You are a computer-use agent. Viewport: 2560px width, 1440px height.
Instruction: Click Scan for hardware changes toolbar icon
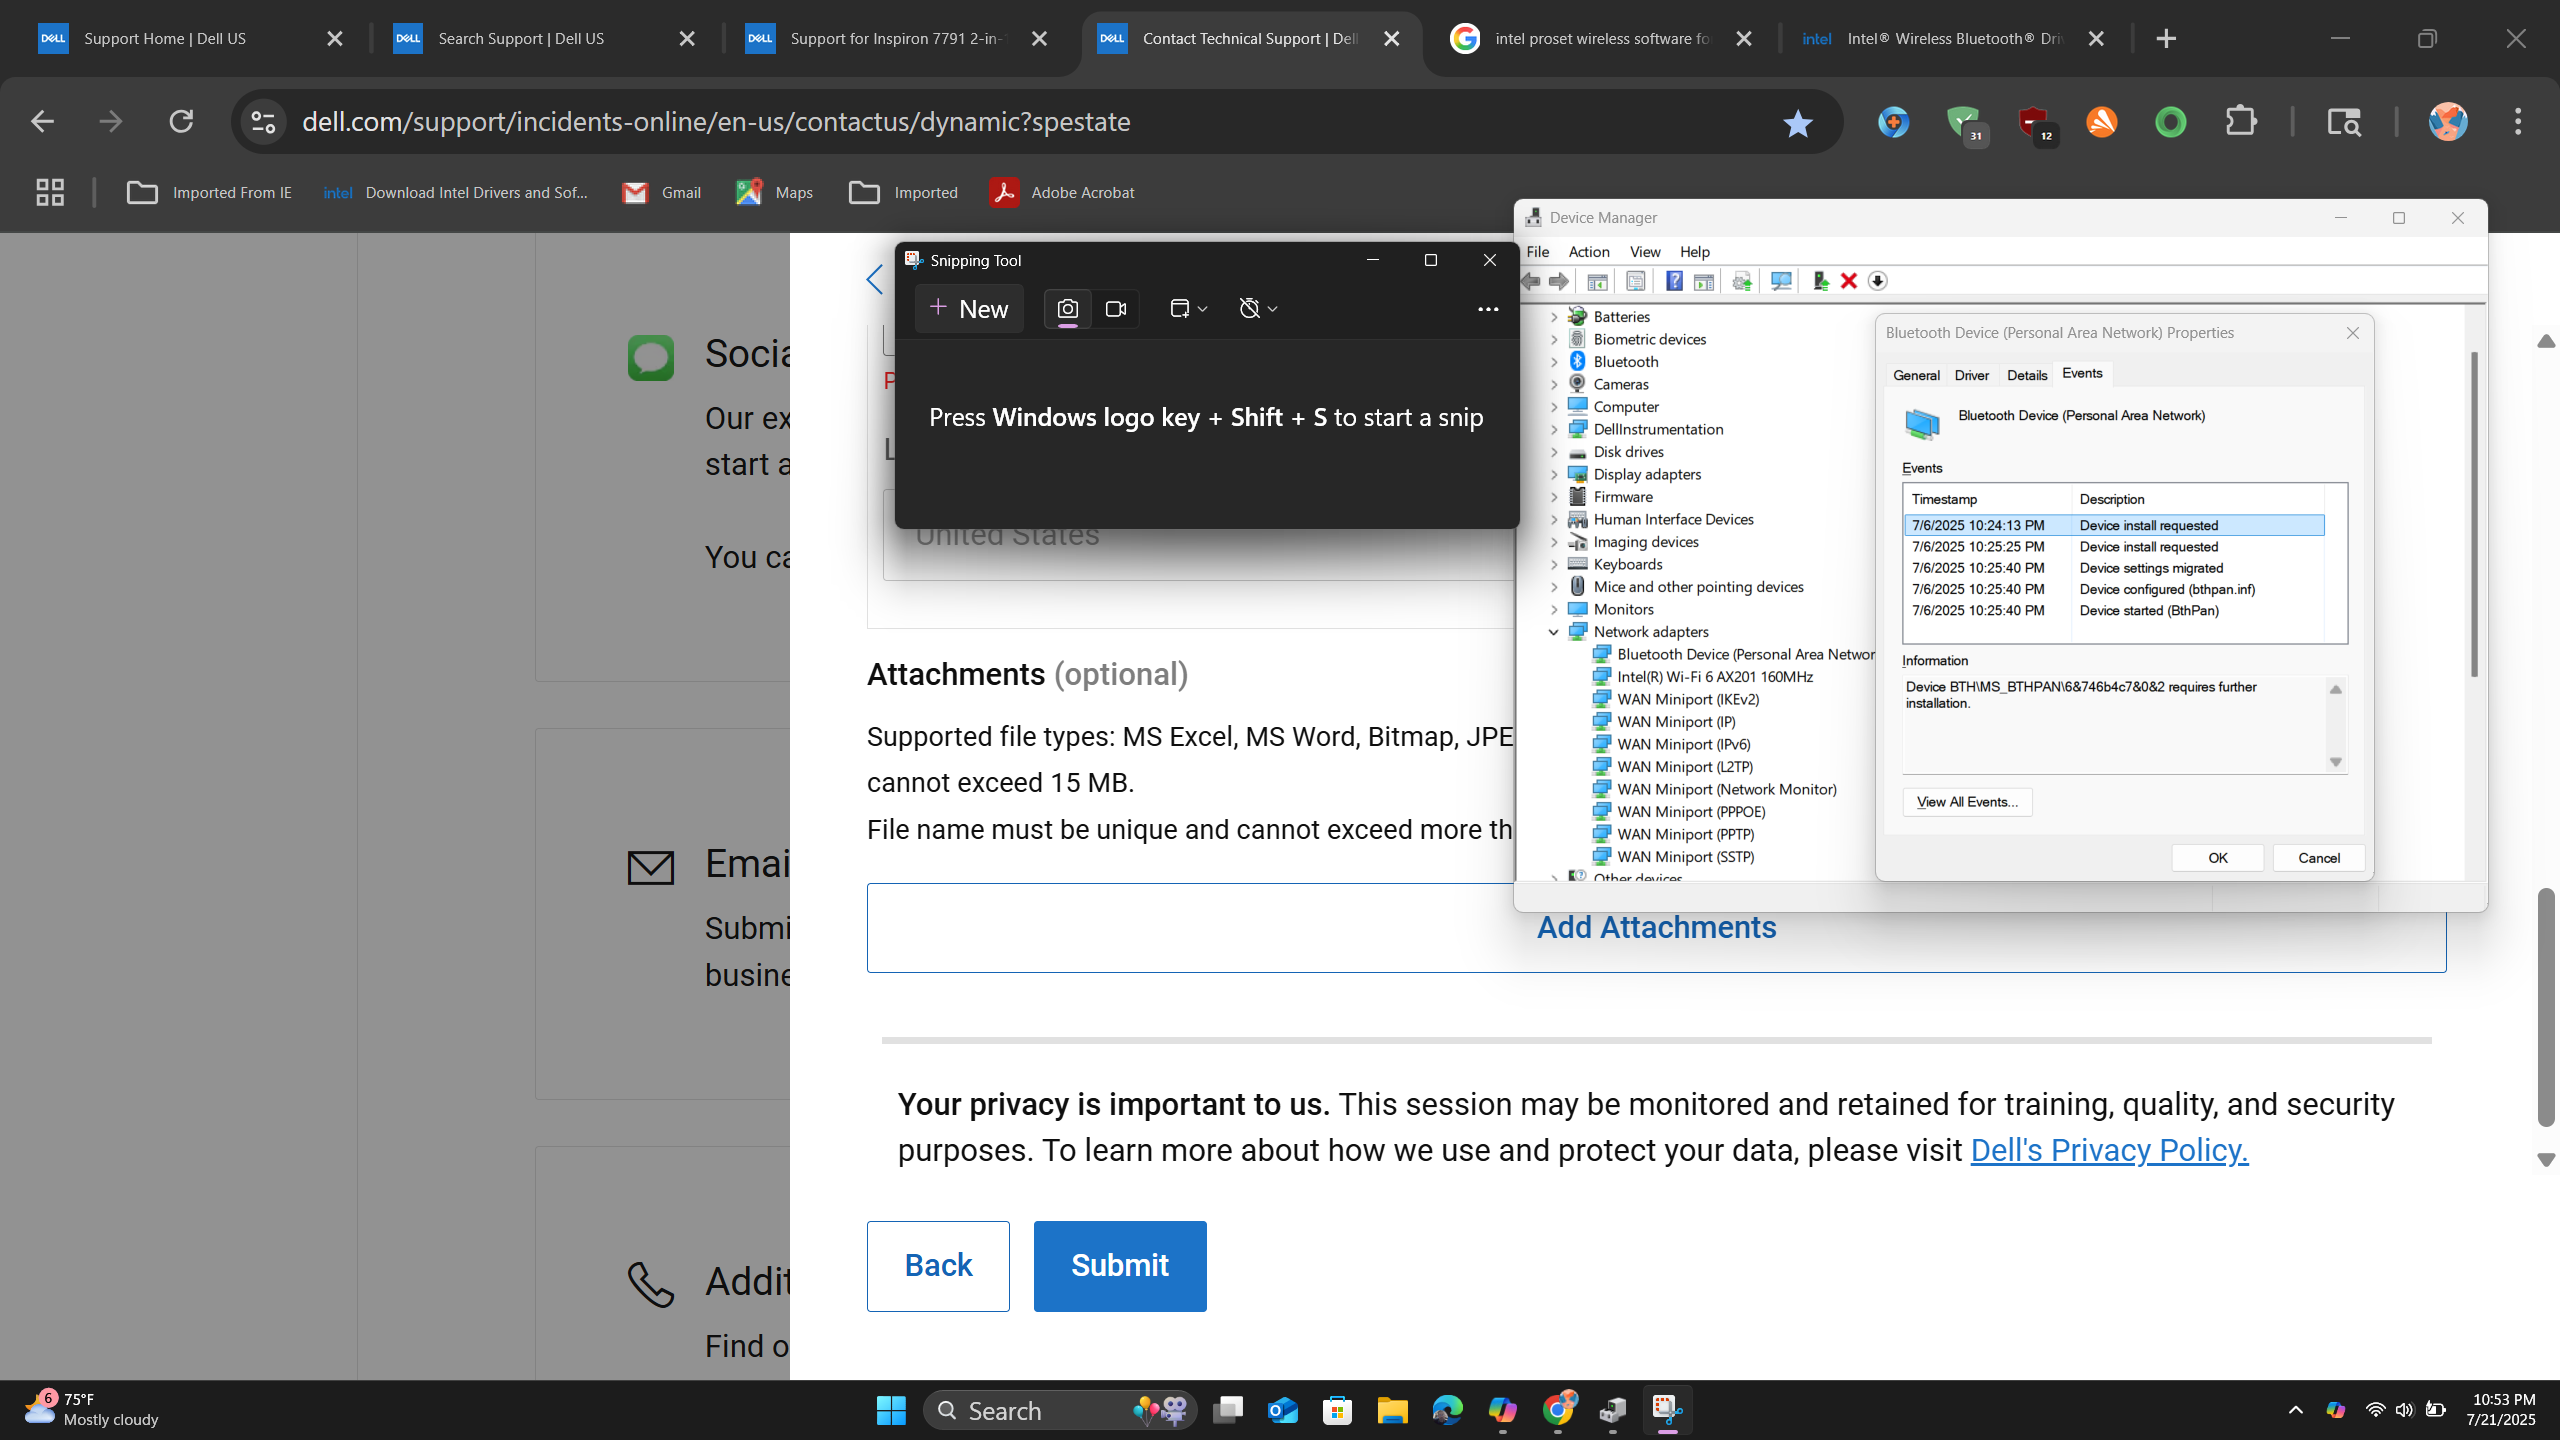[x=1781, y=281]
